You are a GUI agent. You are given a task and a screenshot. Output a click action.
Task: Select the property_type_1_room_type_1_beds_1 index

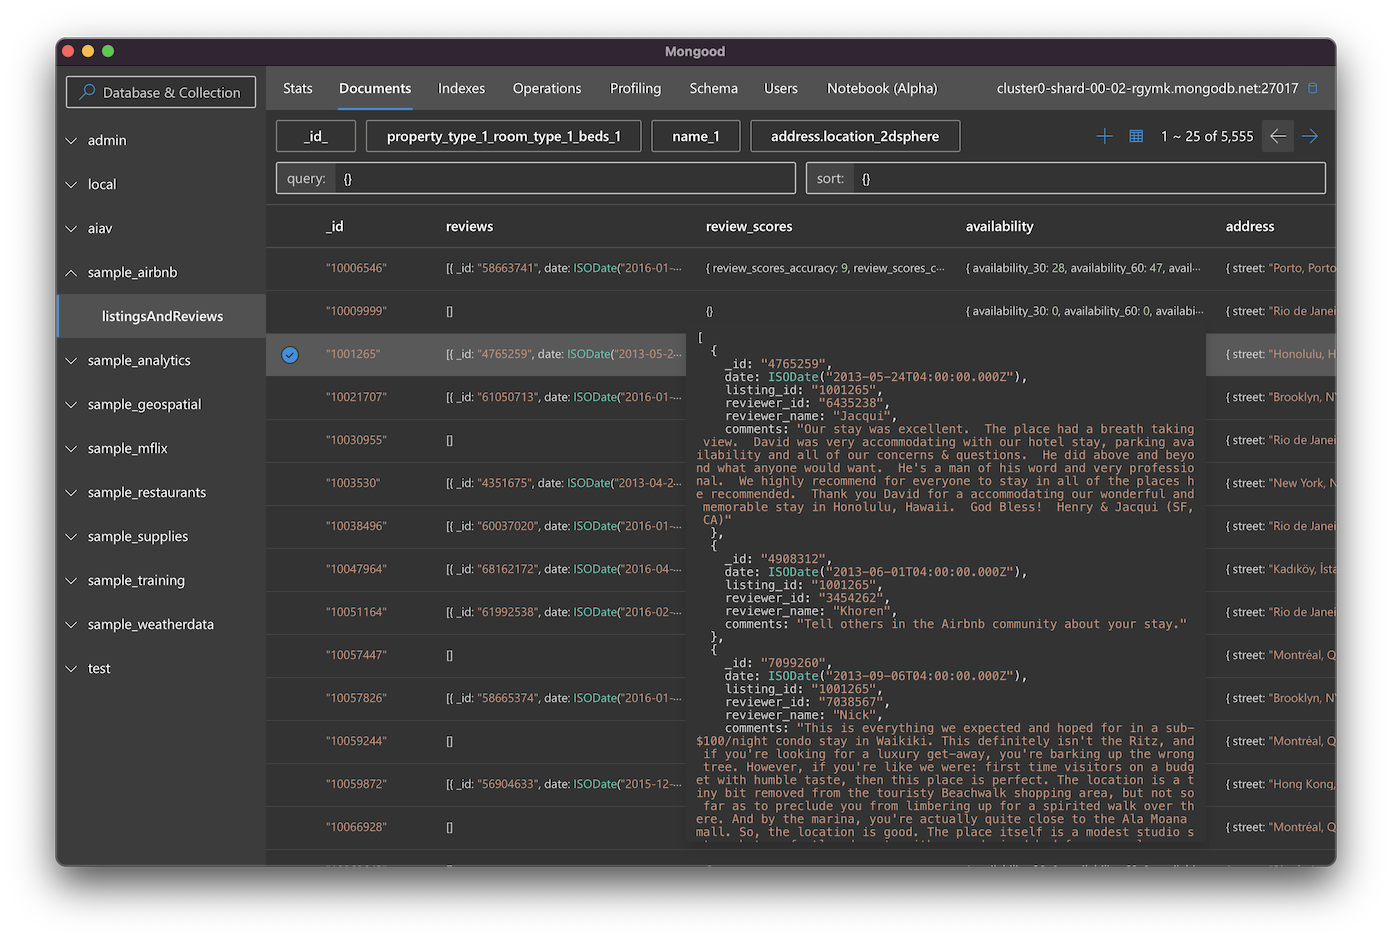pos(504,136)
